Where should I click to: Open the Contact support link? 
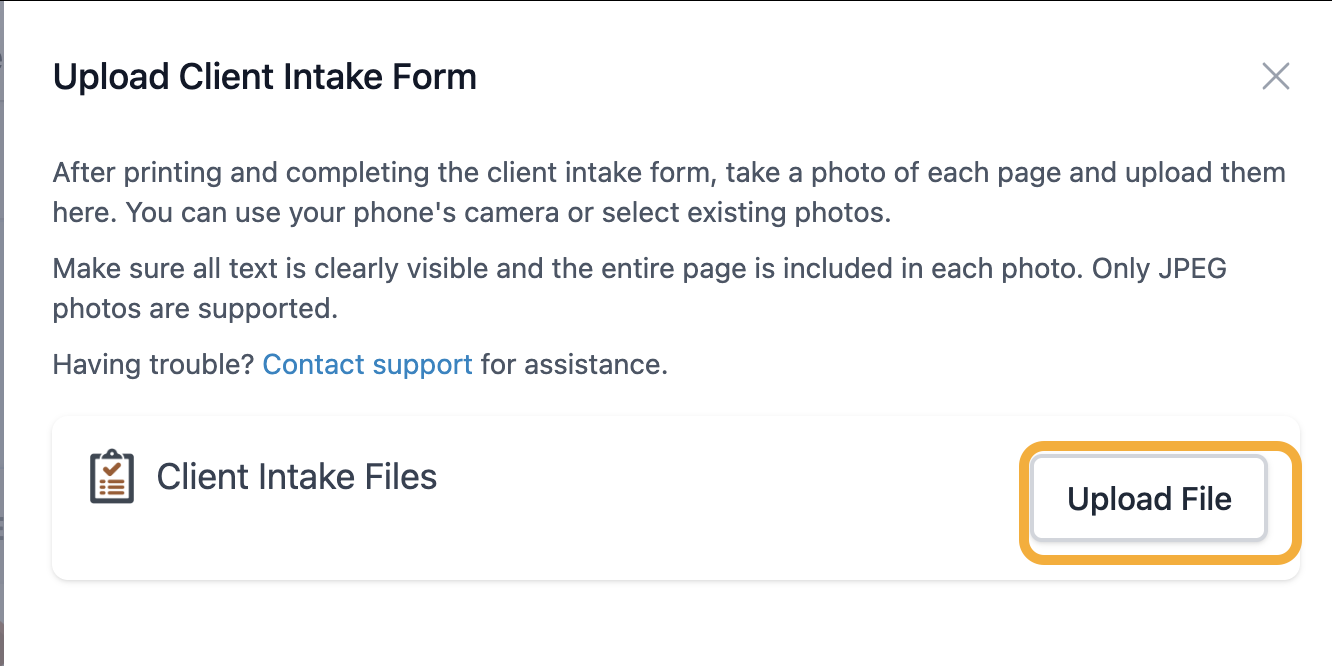367,364
